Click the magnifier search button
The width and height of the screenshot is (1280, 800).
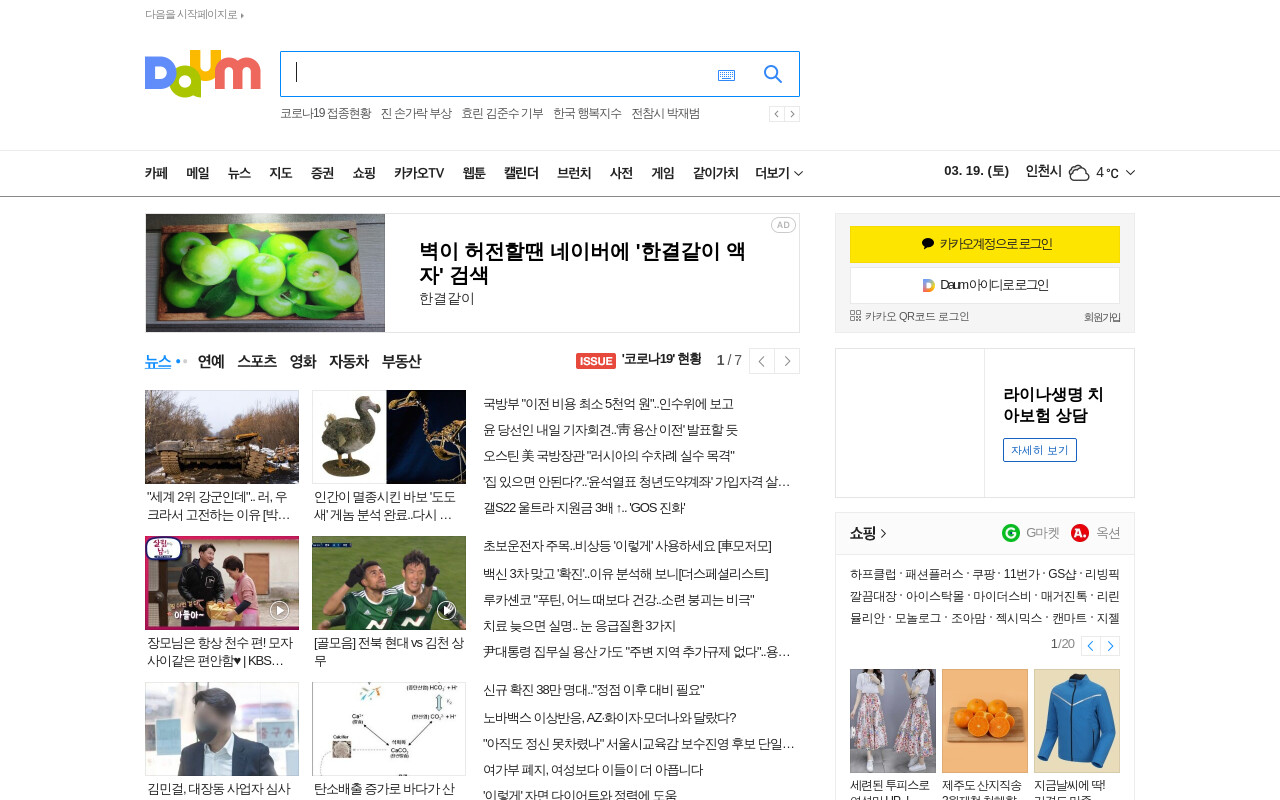773,74
